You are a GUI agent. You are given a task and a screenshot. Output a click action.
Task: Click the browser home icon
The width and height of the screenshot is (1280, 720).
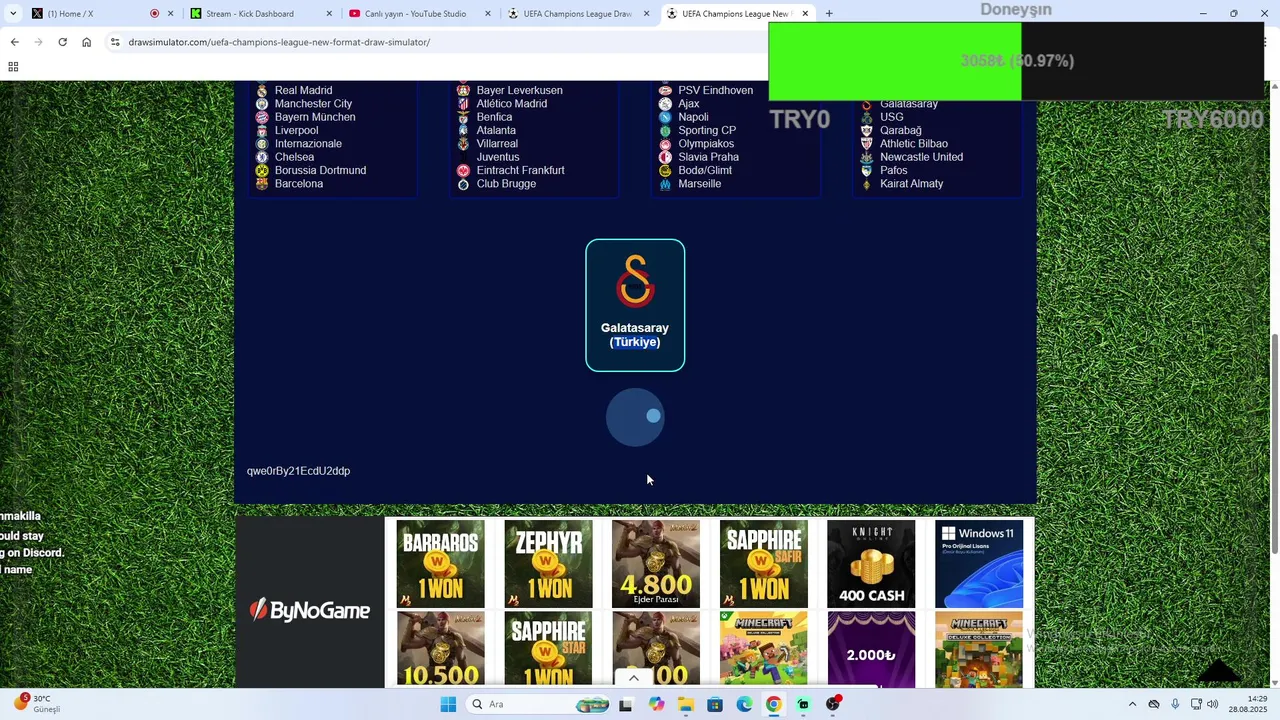(x=87, y=42)
